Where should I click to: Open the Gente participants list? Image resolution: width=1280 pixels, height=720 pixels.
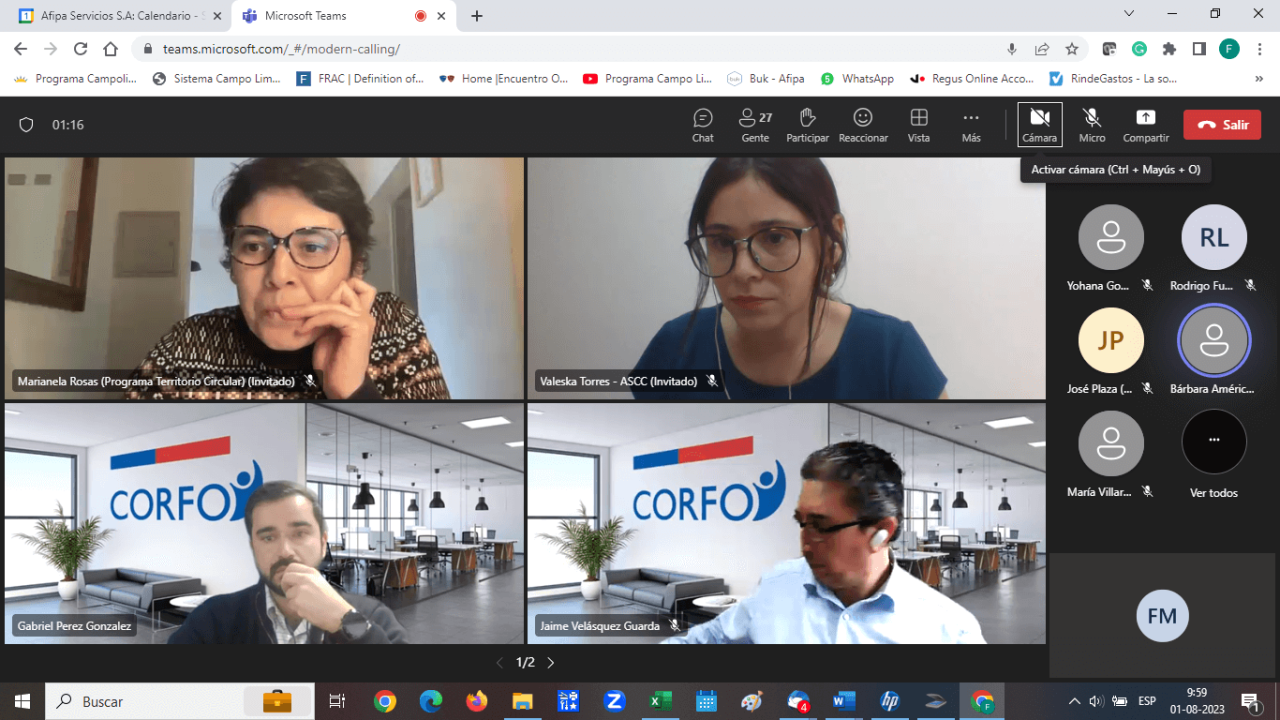[755, 125]
